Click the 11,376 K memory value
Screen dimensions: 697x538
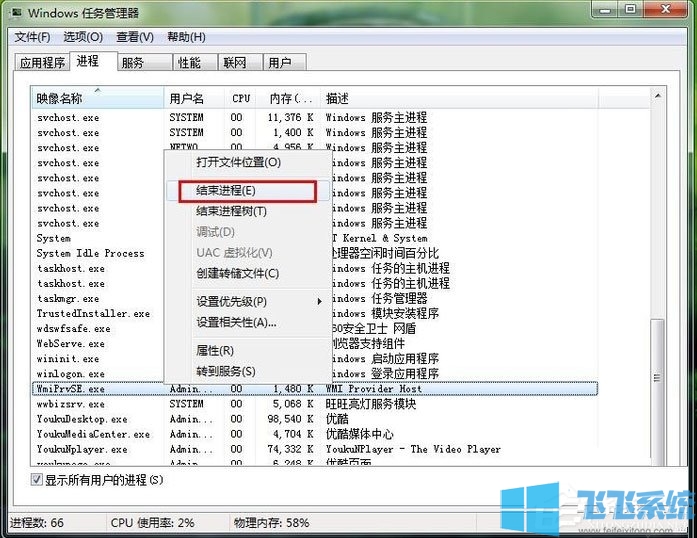[290, 118]
